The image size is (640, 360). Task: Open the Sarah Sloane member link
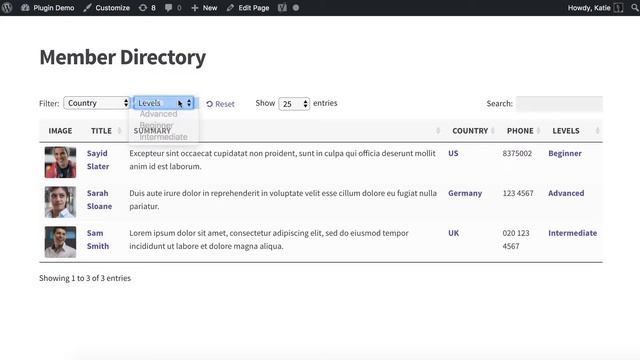click(x=99, y=200)
